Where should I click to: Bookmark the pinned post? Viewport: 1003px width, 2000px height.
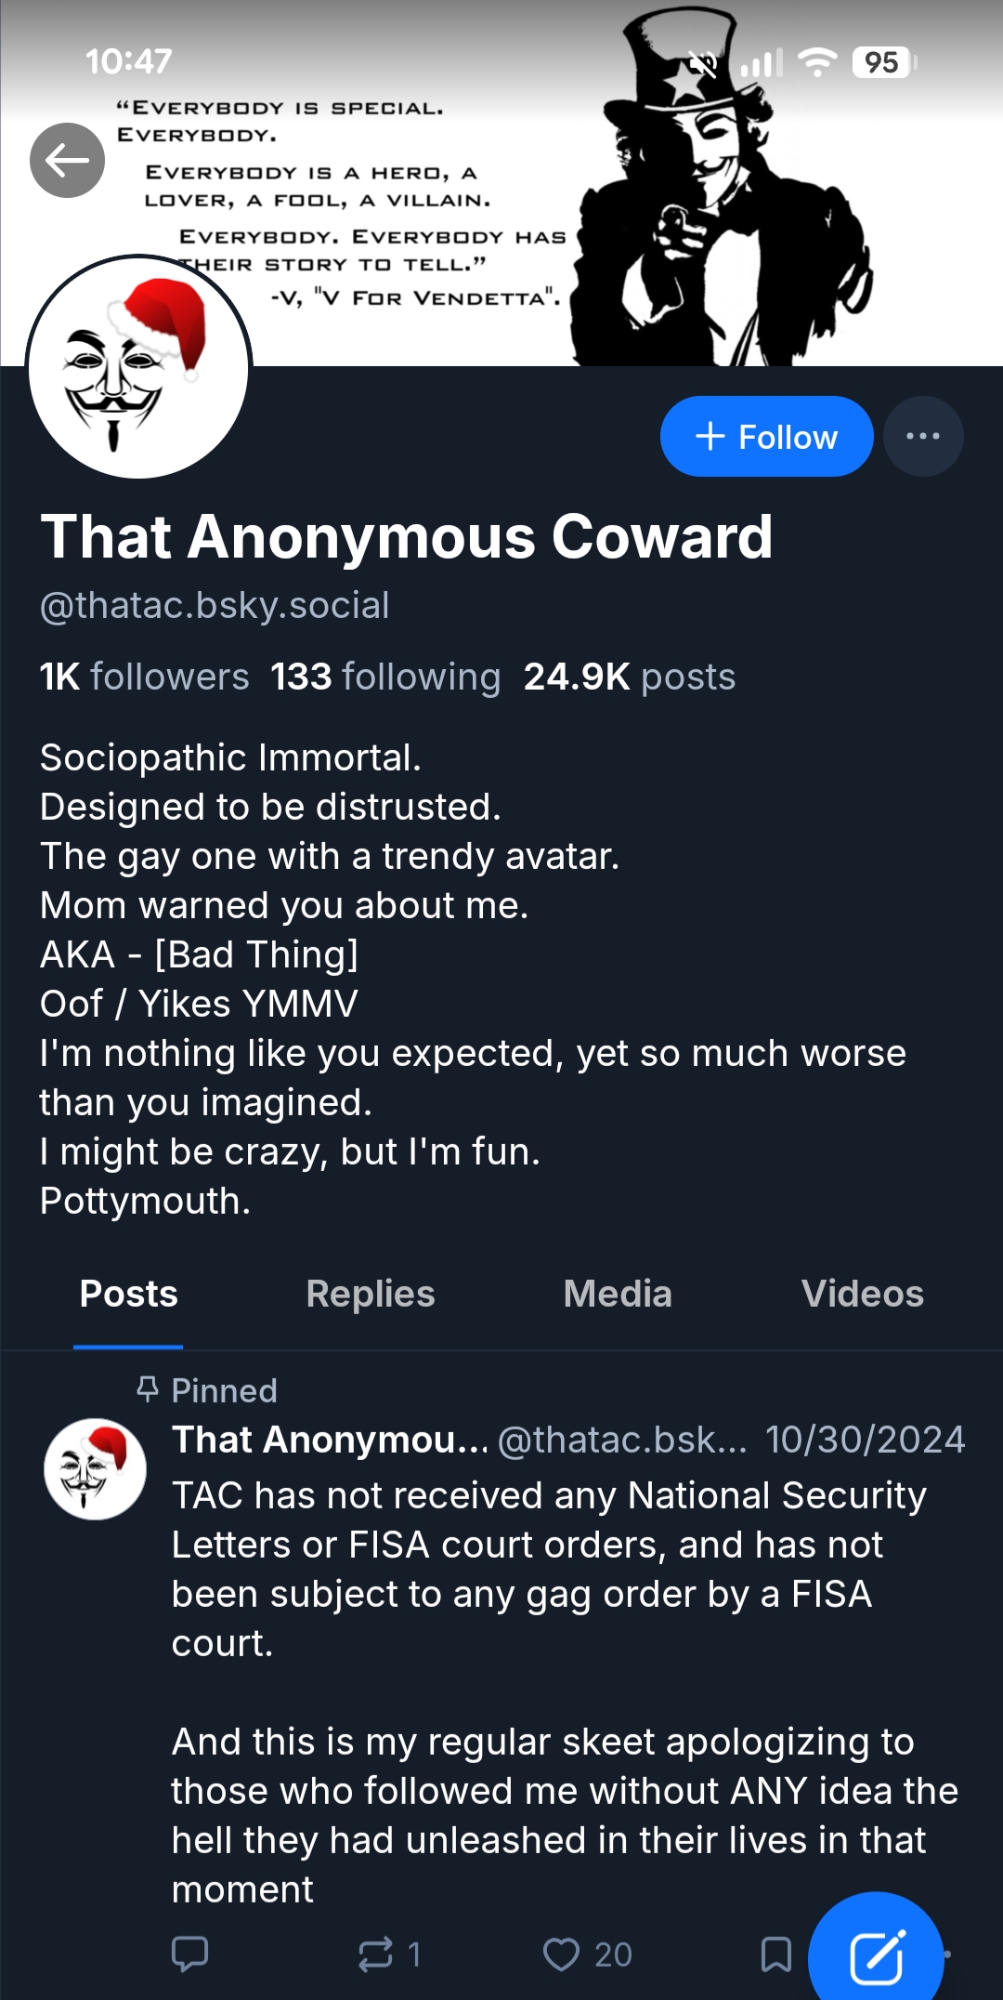click(x=776, y=1954)
